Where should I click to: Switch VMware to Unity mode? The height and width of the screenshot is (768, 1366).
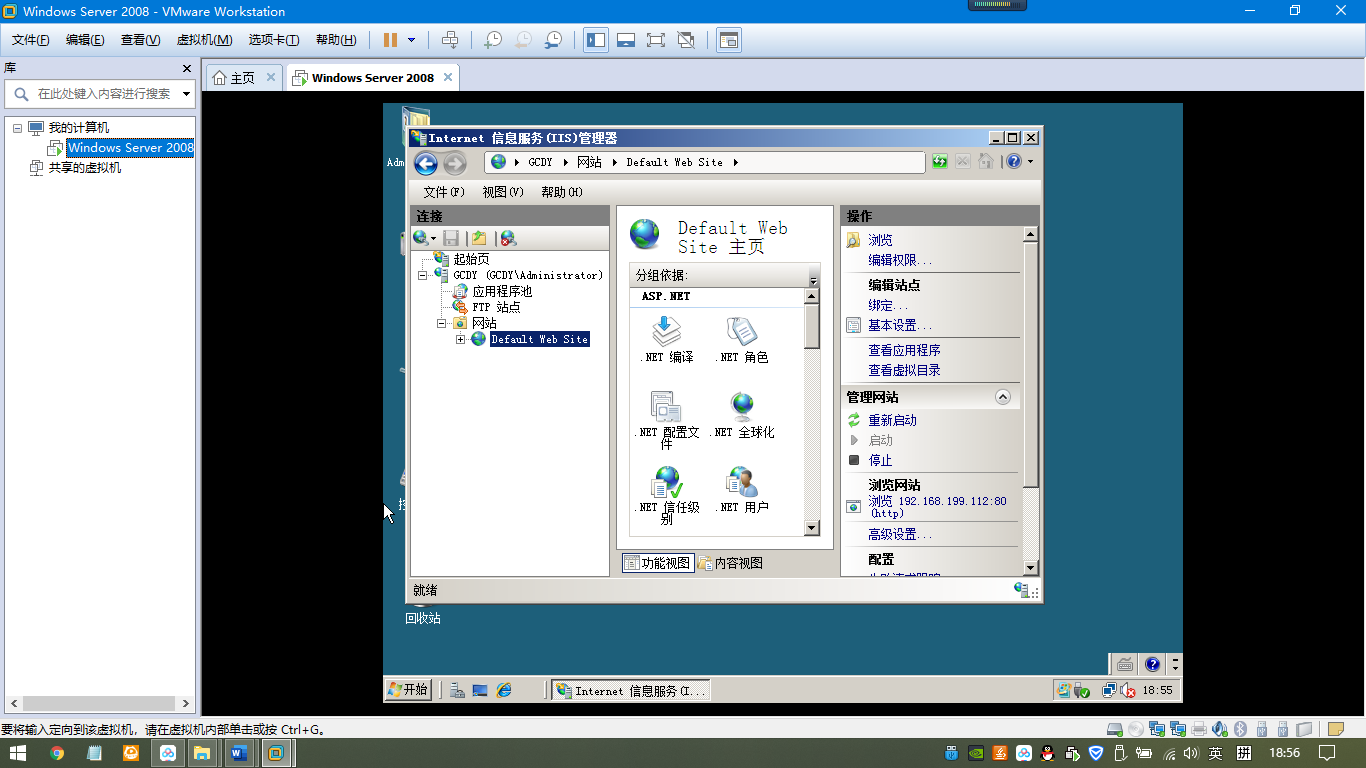(x=686, y=40)
